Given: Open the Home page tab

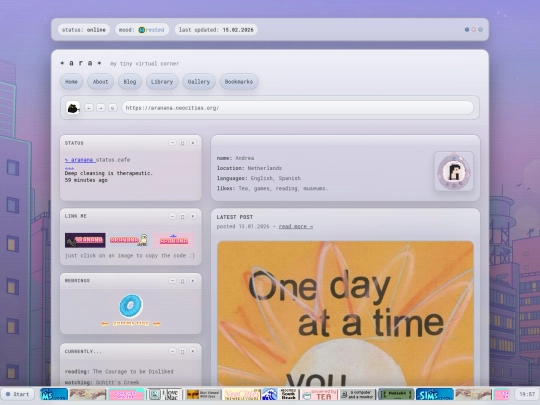Looking at the screenshot, I should pos(71,82).
